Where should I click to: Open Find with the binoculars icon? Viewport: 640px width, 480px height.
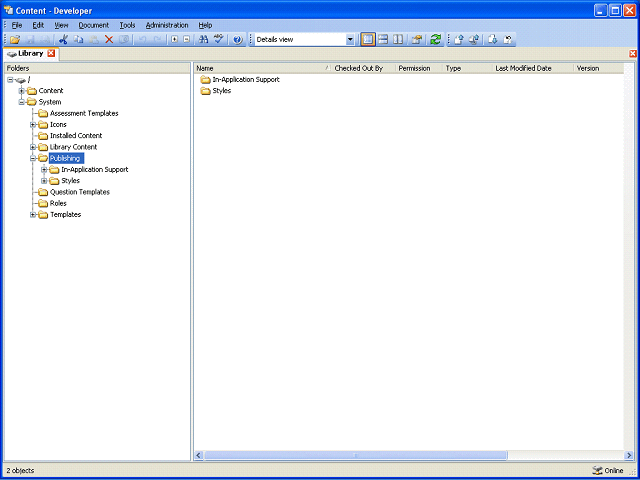pos(204,40)
